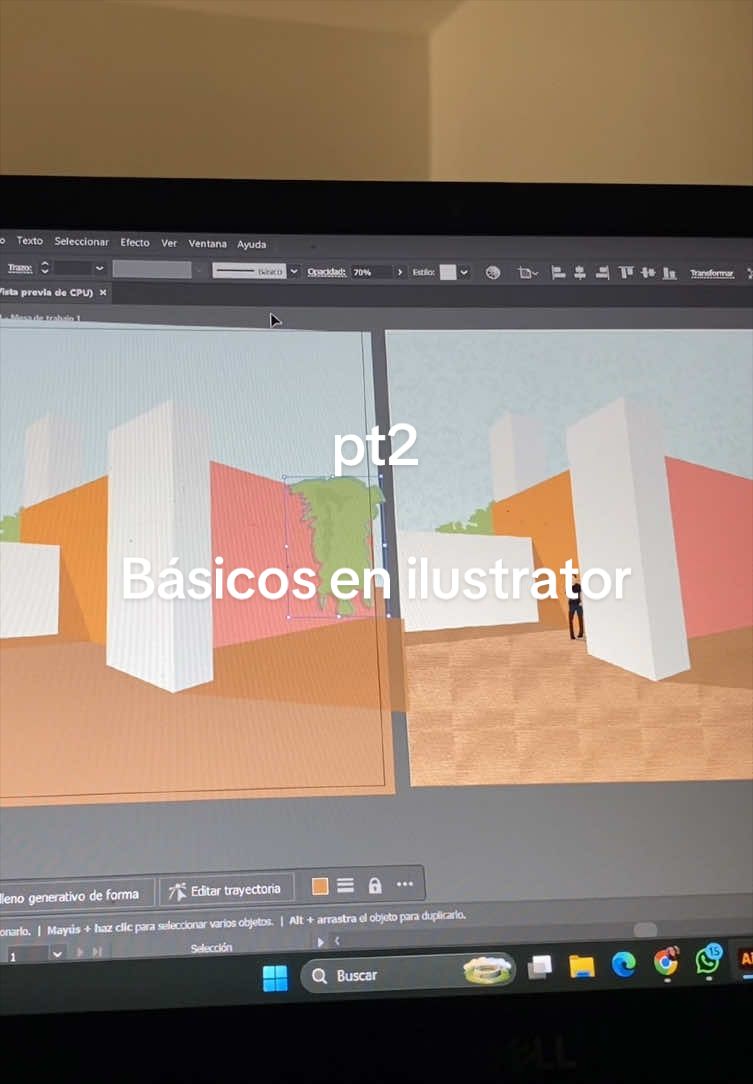Click the variable width profile box
Image resolution: width=753 pixels, height=1084 pixels.
pos(151,269)
